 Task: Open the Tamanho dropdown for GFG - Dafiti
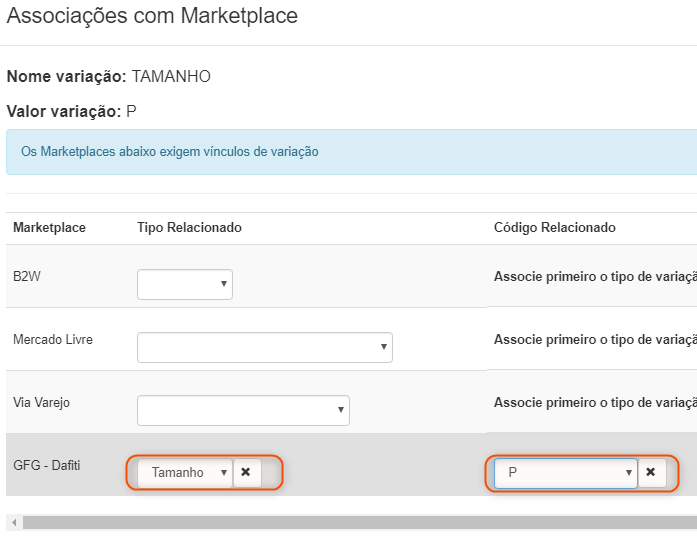pyautogui.click(x=185, y=472)
